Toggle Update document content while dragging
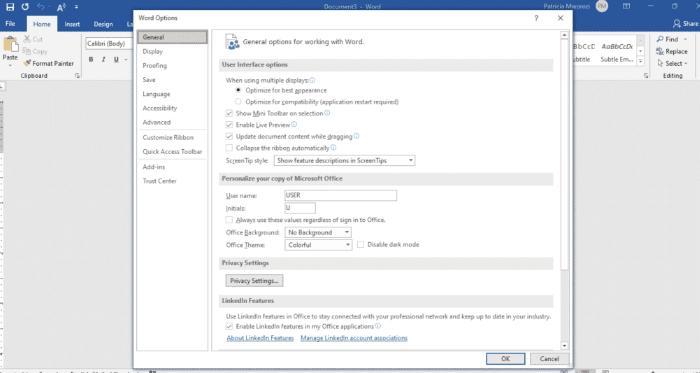Image resolution: width=700 pixels, height=373 pixels. 229,137
